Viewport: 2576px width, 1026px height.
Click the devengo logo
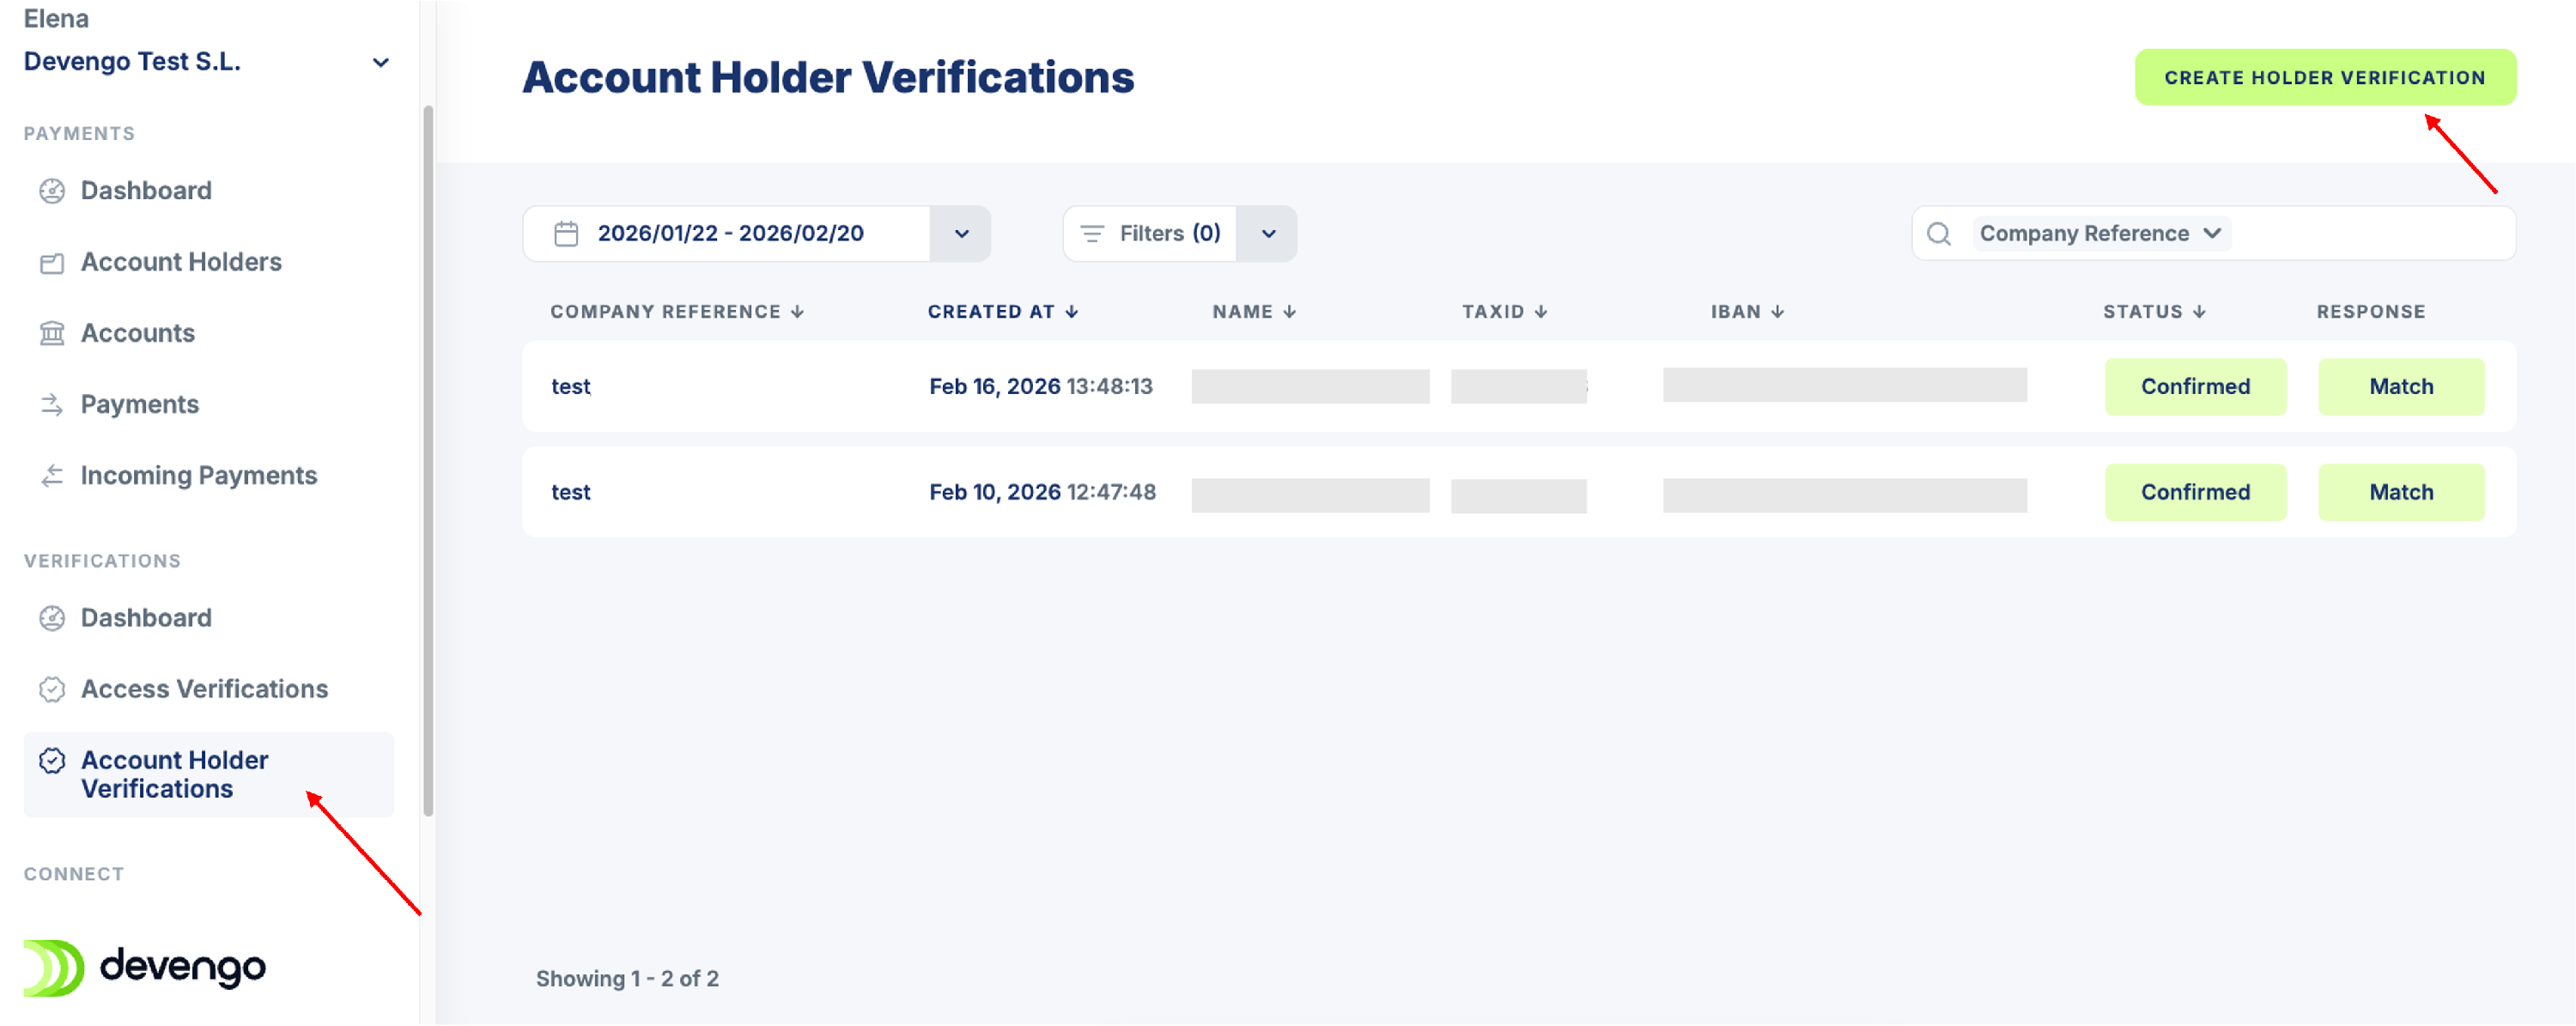point(145,967)
